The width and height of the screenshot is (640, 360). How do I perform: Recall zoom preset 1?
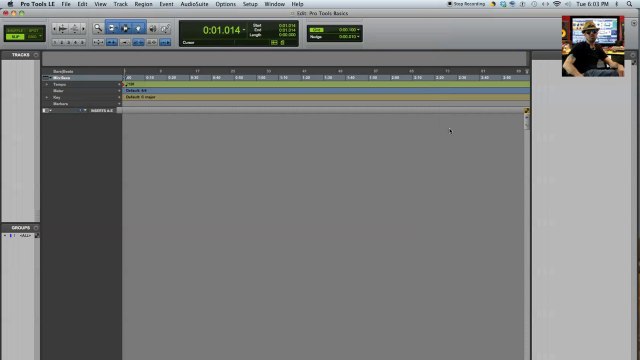[x=55, y=42]
